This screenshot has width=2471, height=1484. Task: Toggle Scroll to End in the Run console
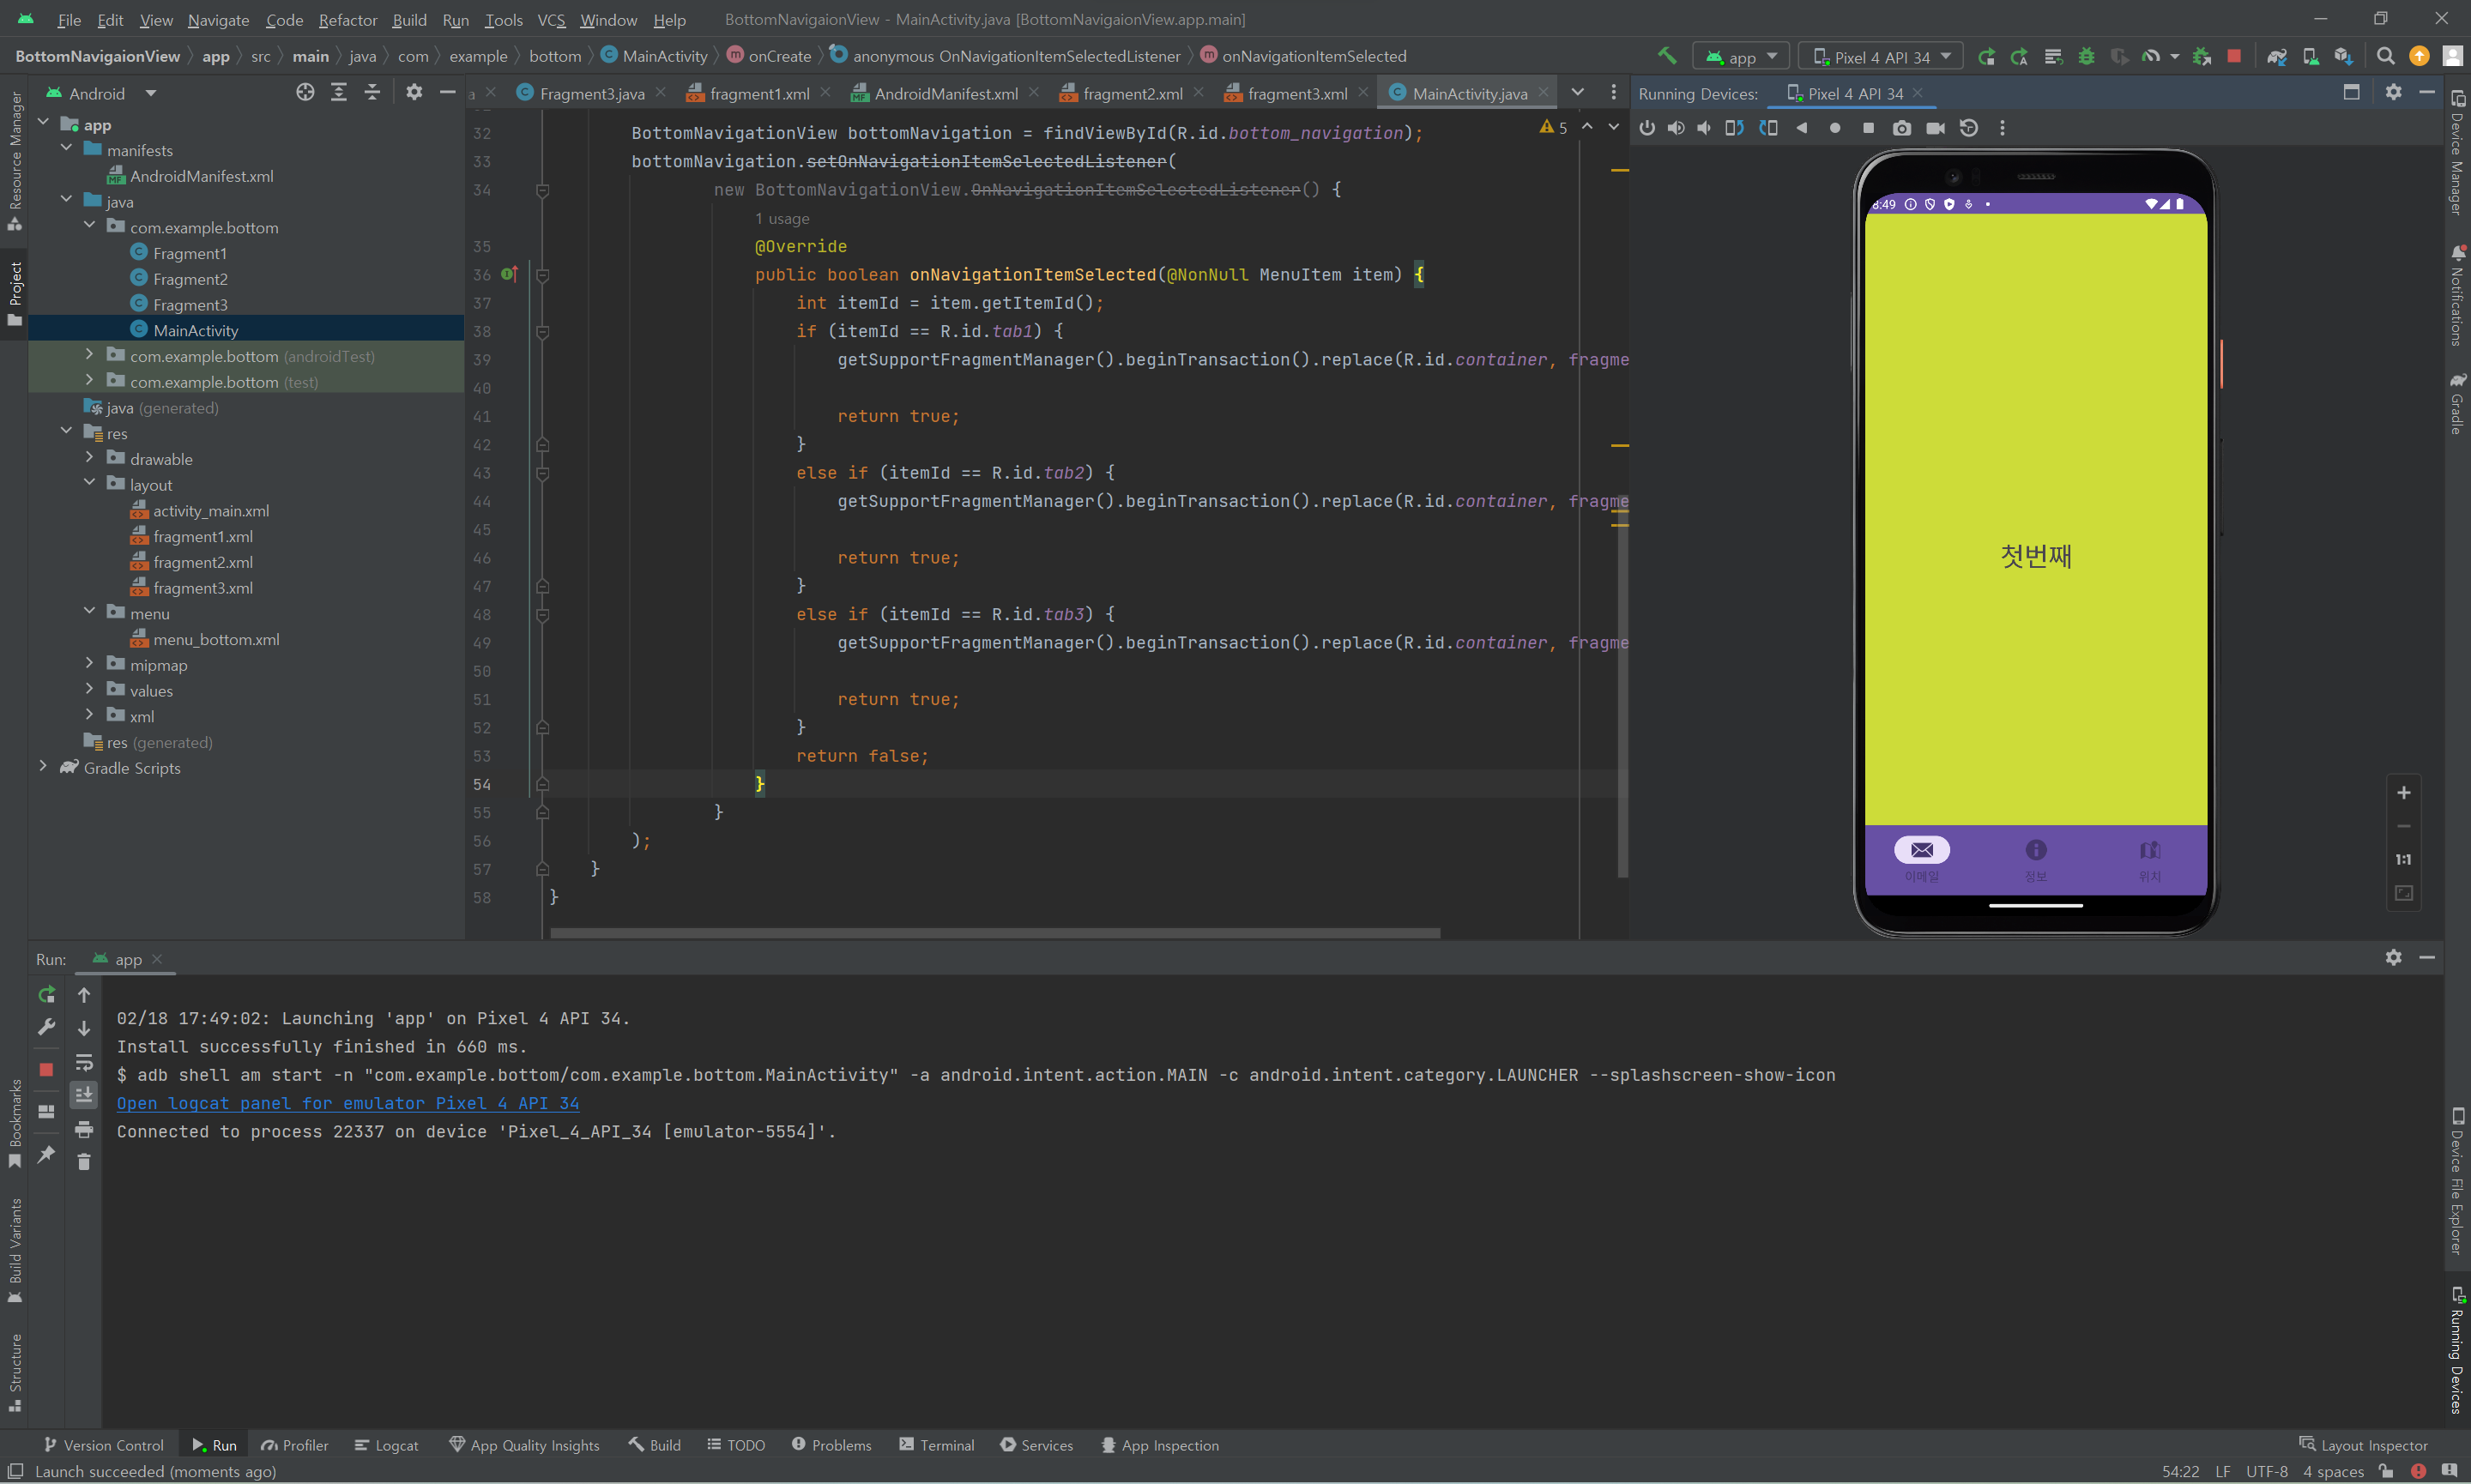(x=84, y=1095)
